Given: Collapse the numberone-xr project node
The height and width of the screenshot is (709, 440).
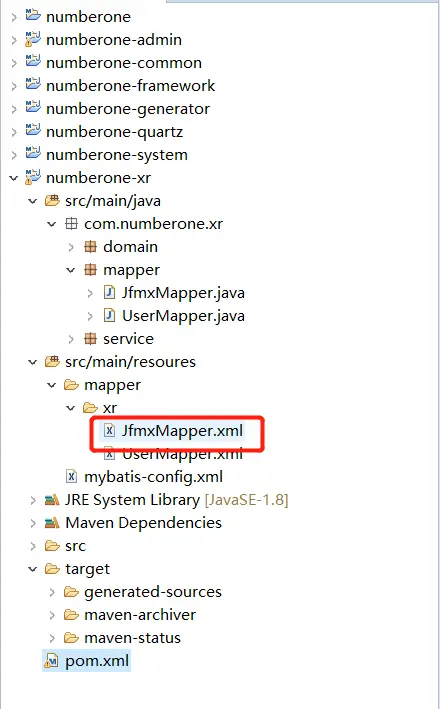Looking at the screenshot, I should 14,178.
